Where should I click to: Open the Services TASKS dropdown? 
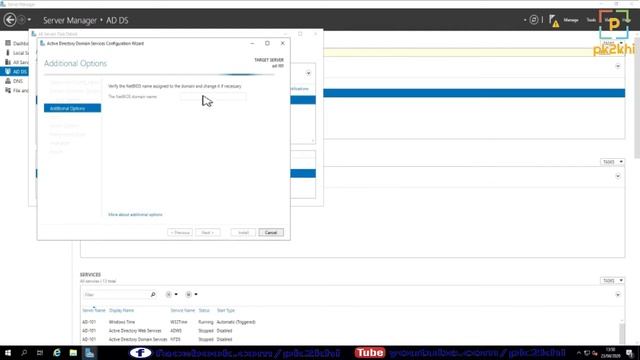(612, 280)
